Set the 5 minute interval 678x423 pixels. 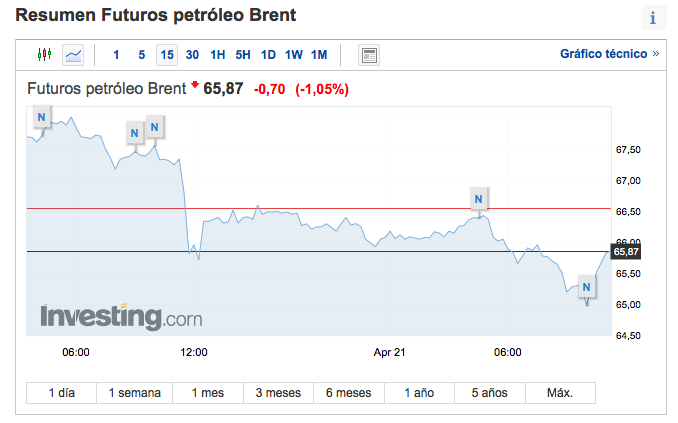point(142,55)
